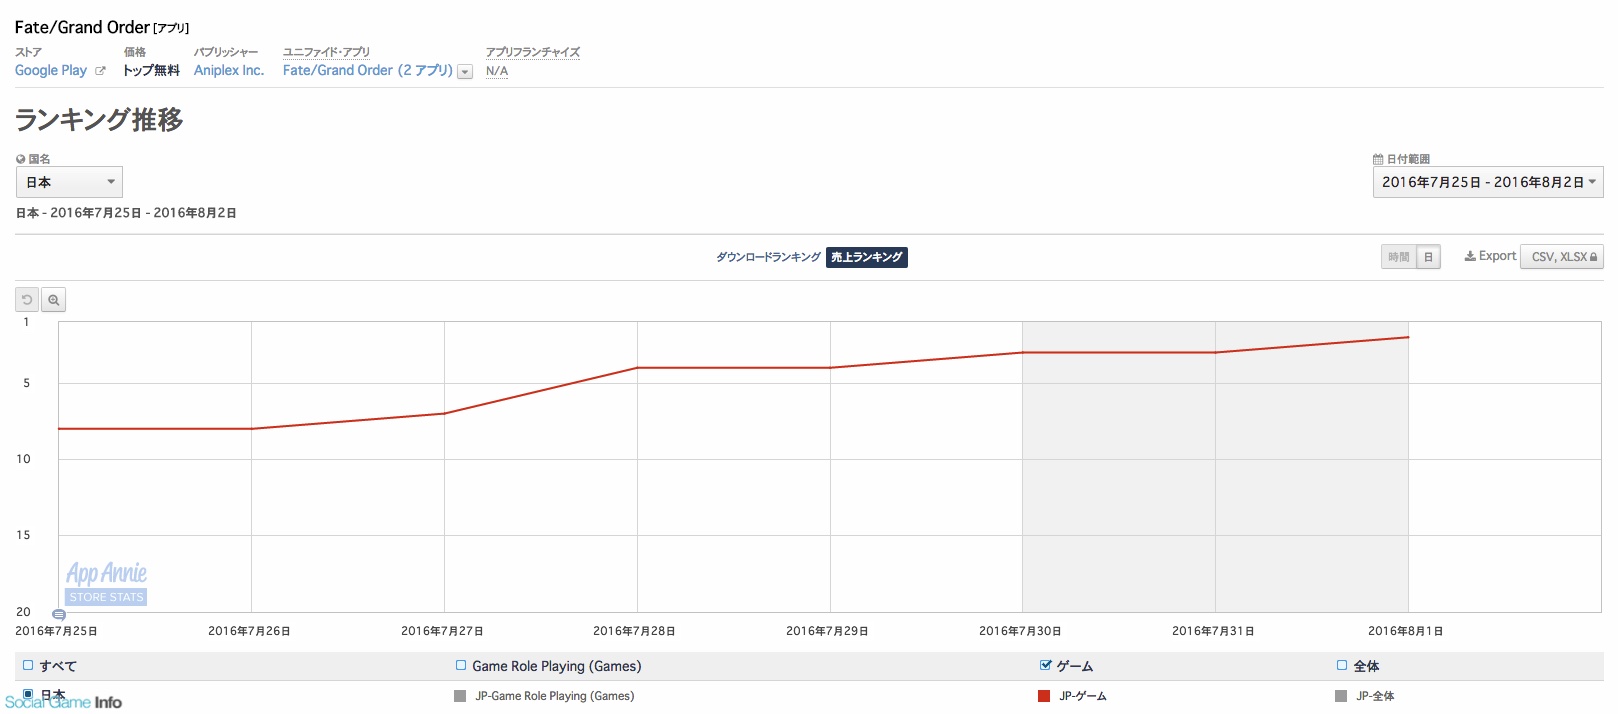Click the Fate/Grand Order [アプリ] title
This screenshot has width=1618, height=714.
click(x=102, y=28)
